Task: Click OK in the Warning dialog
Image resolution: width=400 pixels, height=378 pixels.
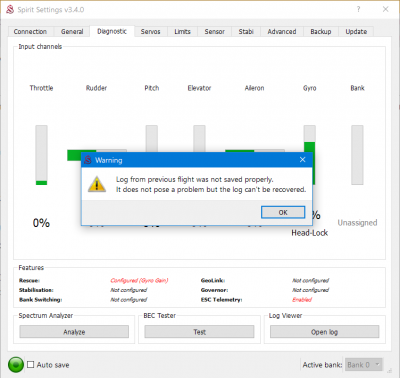Action: 283,212
